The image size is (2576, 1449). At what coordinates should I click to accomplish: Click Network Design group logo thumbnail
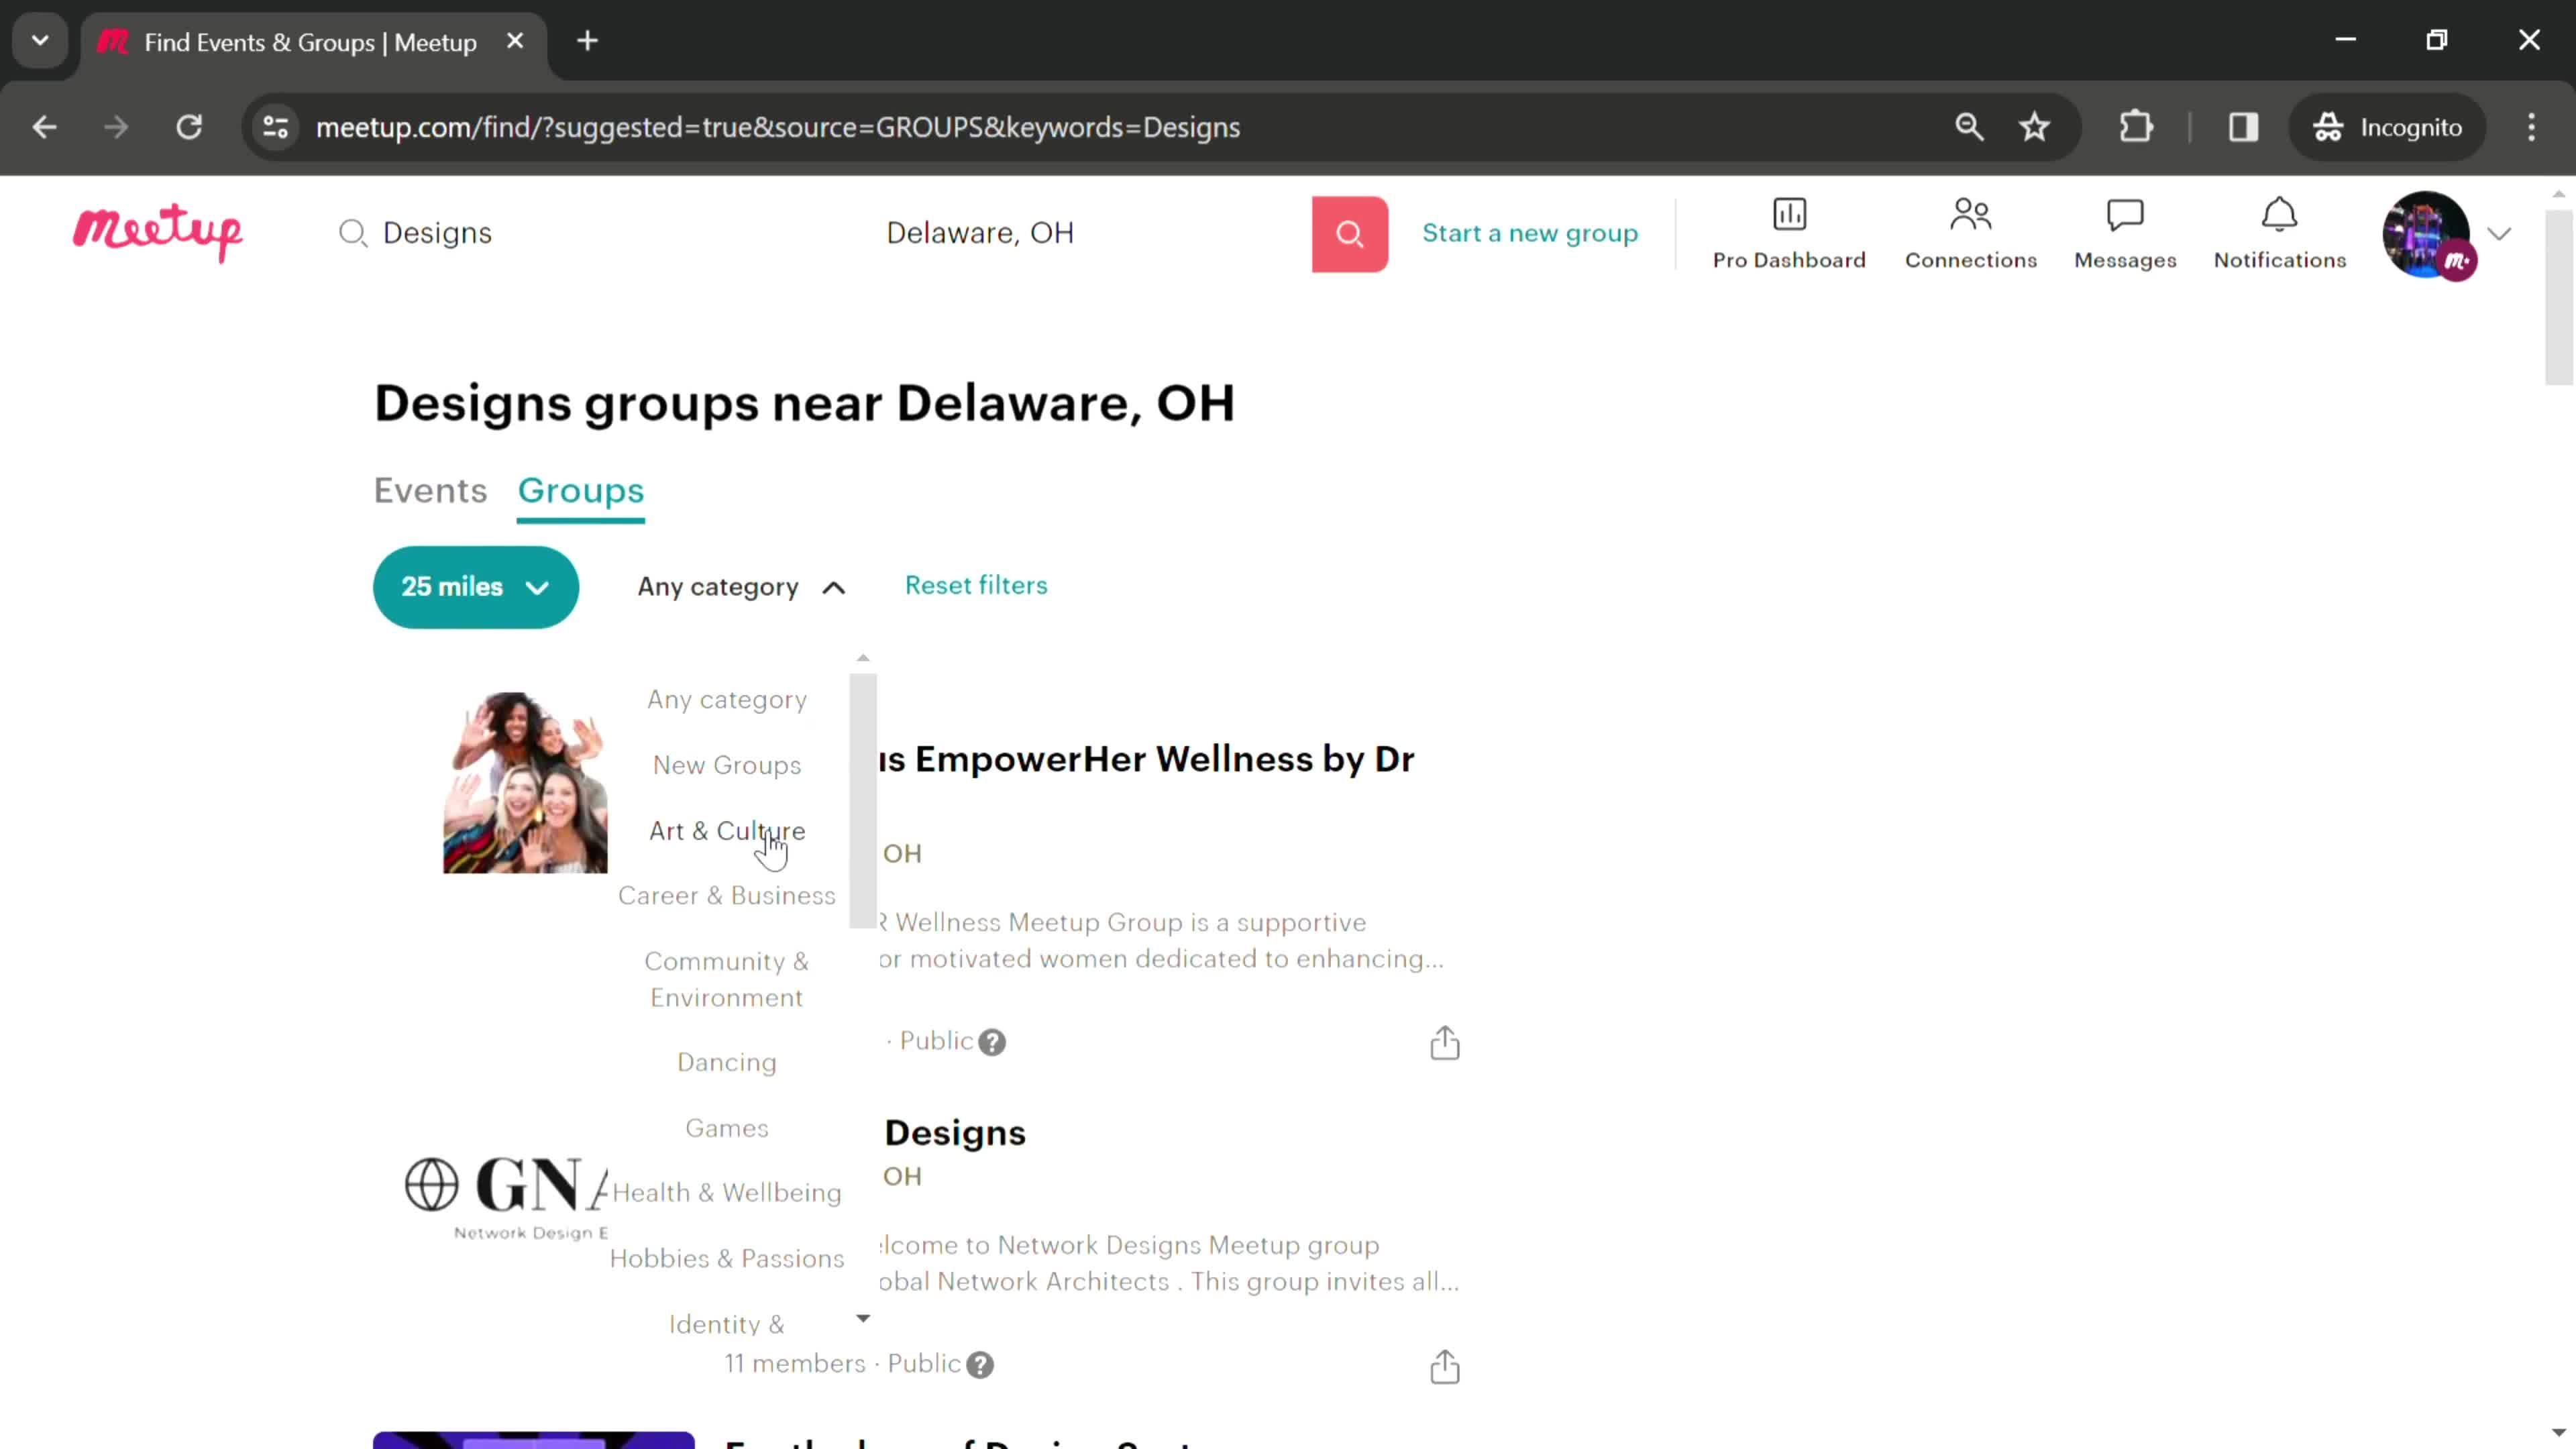505,1197
